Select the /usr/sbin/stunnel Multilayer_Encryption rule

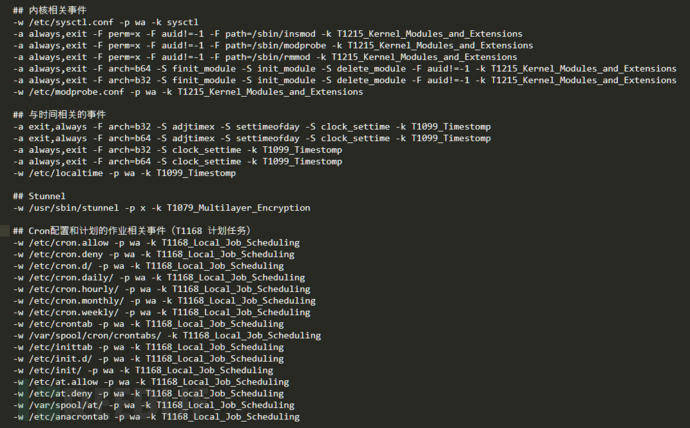(x=161, y=208)
